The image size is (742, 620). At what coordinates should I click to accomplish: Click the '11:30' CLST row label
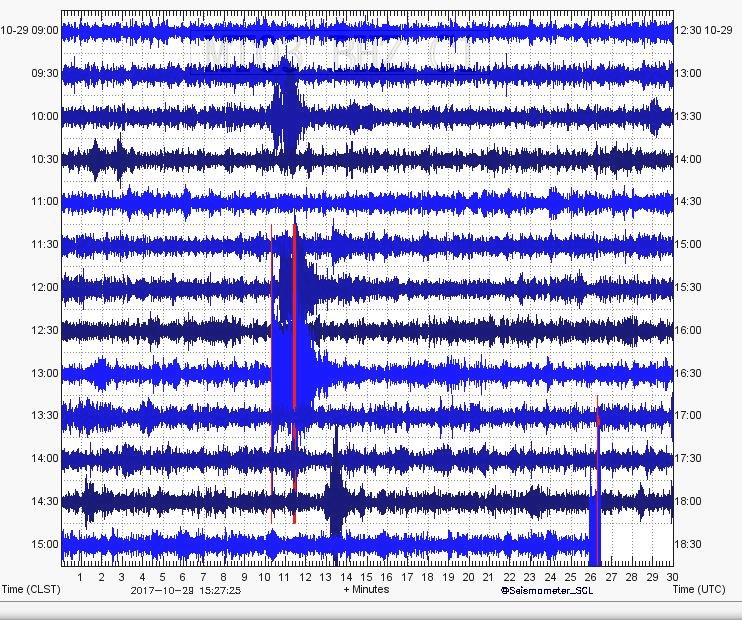click(x=45, y=245)
